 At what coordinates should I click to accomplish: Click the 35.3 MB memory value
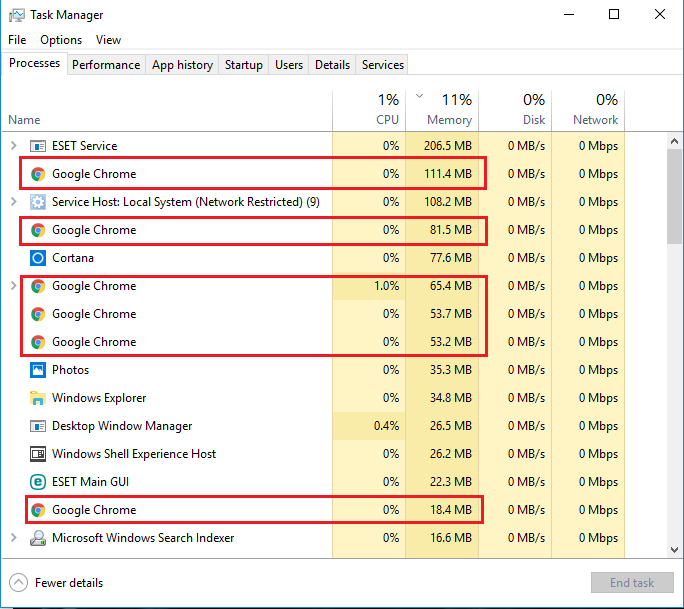pyautogui.click(x=451, y=370)
